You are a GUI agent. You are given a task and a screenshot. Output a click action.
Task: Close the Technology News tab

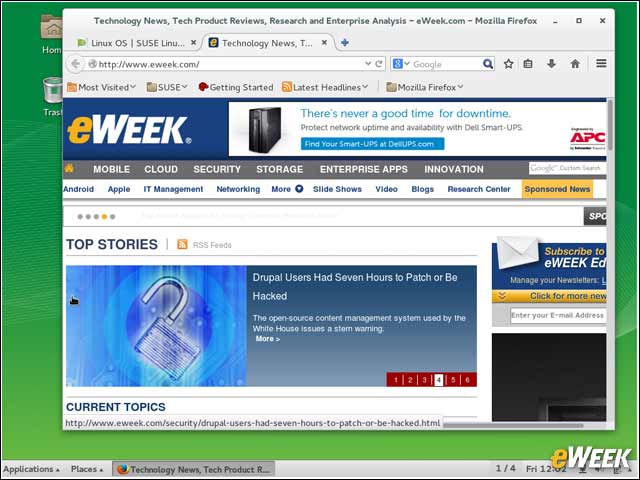point(324,42)
